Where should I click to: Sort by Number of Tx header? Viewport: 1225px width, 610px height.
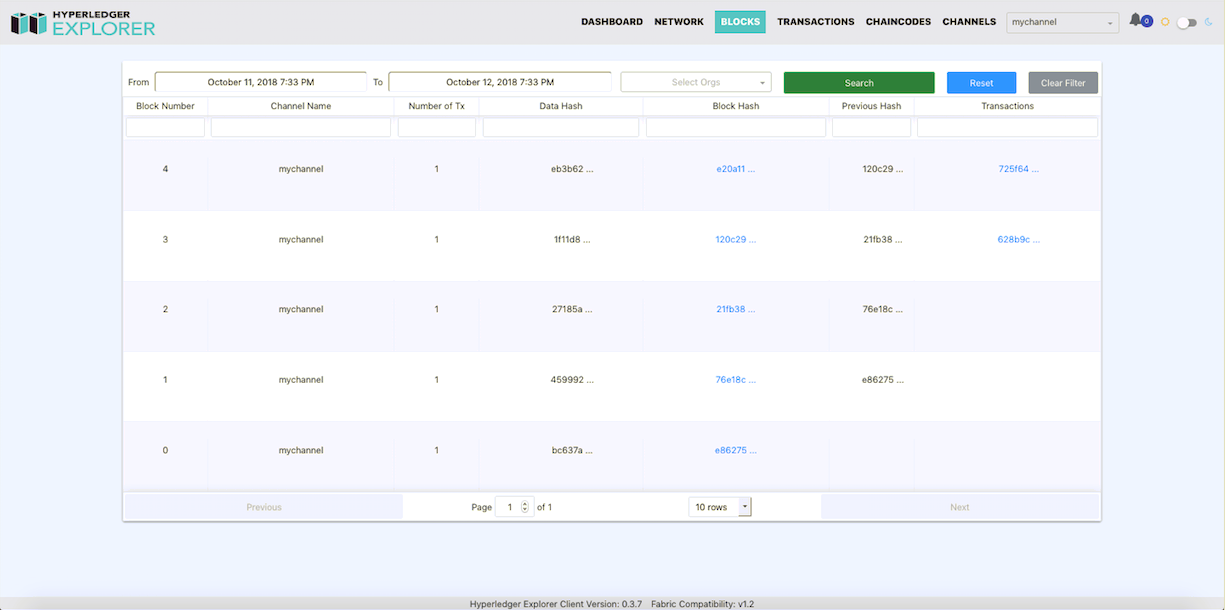coord(437,106)
